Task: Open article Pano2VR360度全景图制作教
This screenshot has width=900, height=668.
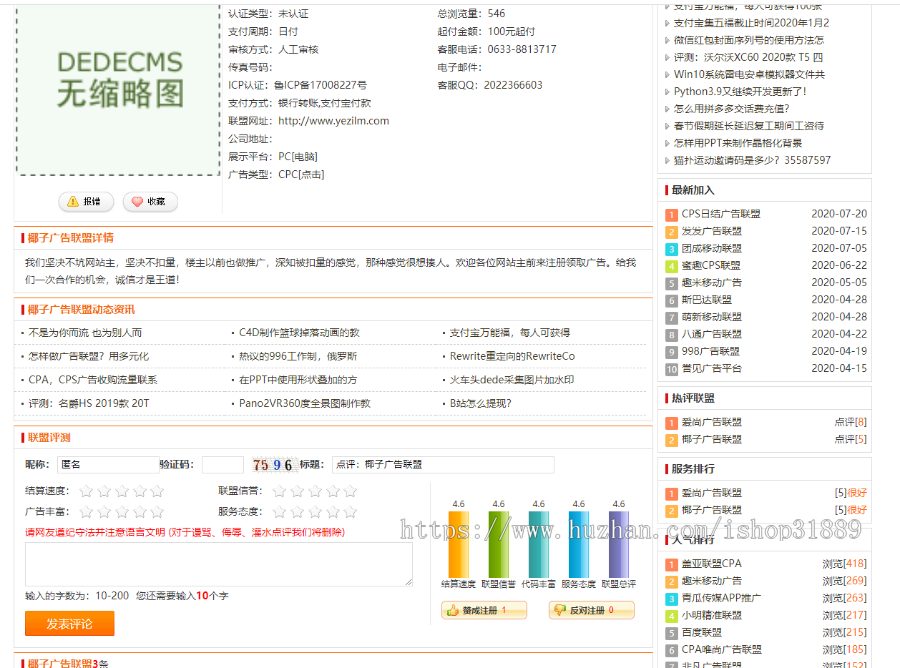Action: [305, 403]
